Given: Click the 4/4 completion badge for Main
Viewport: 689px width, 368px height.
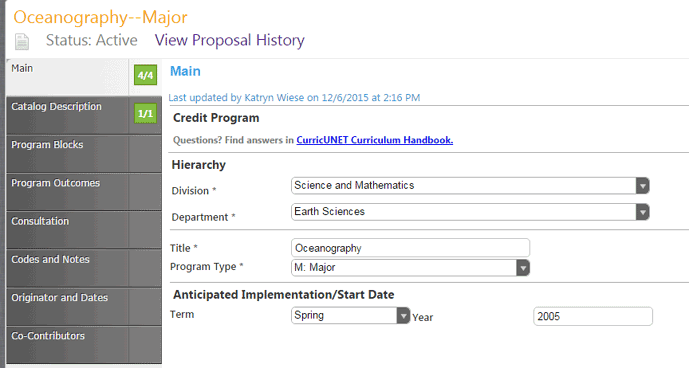Looking at the screenshot, I should (x=145, y=75).
